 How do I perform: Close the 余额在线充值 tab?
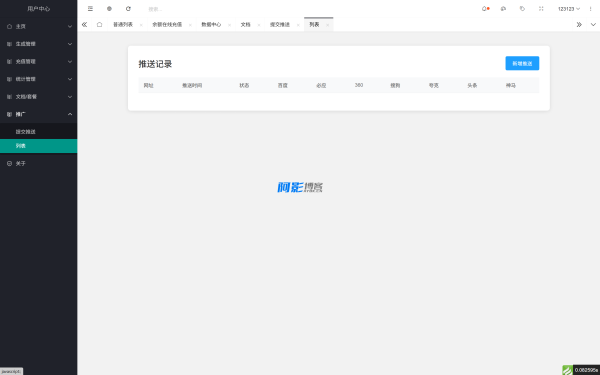click(190, 25)
